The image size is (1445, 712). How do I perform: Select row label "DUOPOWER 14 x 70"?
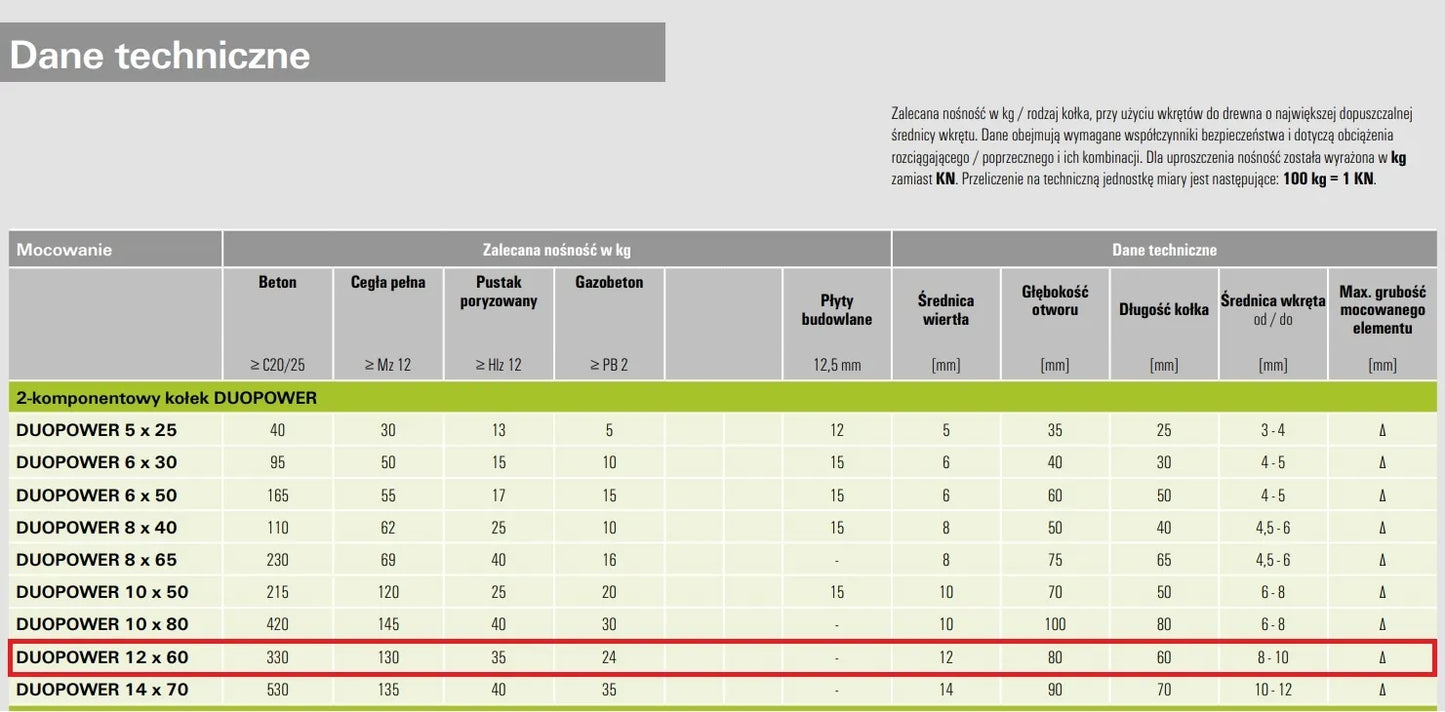coord(102,689)
